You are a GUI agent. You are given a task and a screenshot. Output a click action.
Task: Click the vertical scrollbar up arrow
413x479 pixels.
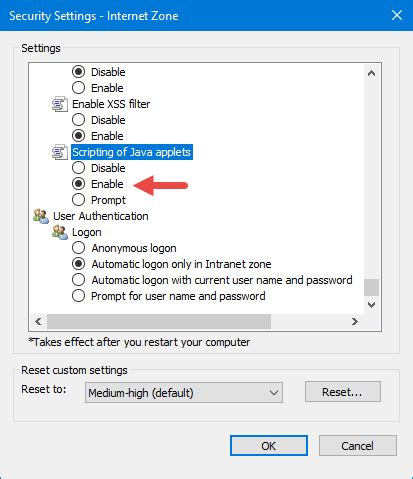[x=371, y=73]
